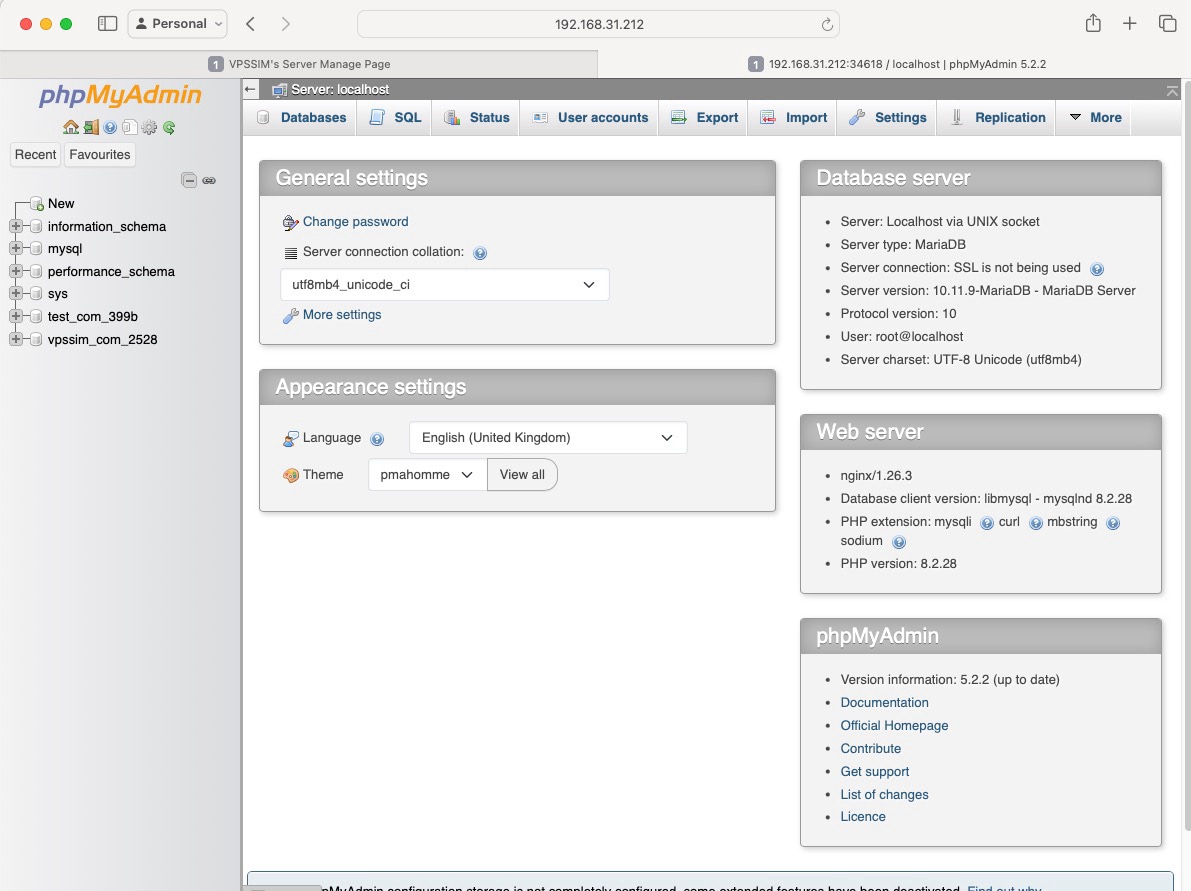The width and height of the screenshot is (1191, 891).
Task: Go back in Safari history
Action: (x=250, y=24)
